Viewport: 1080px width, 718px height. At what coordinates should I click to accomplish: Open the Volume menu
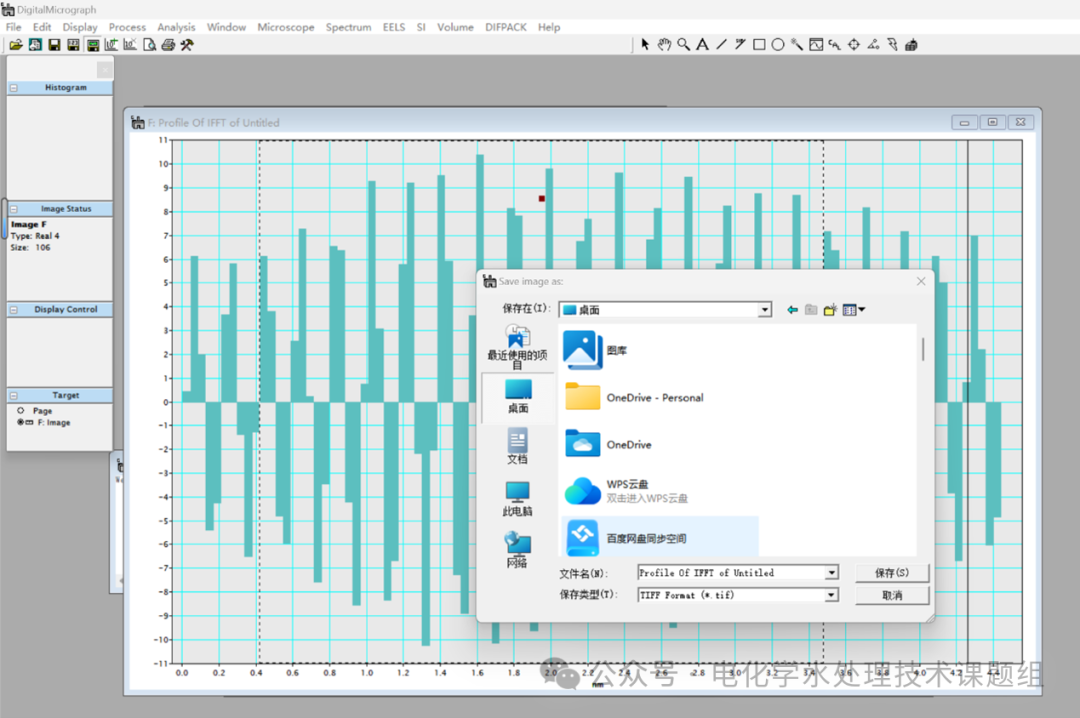455,27
